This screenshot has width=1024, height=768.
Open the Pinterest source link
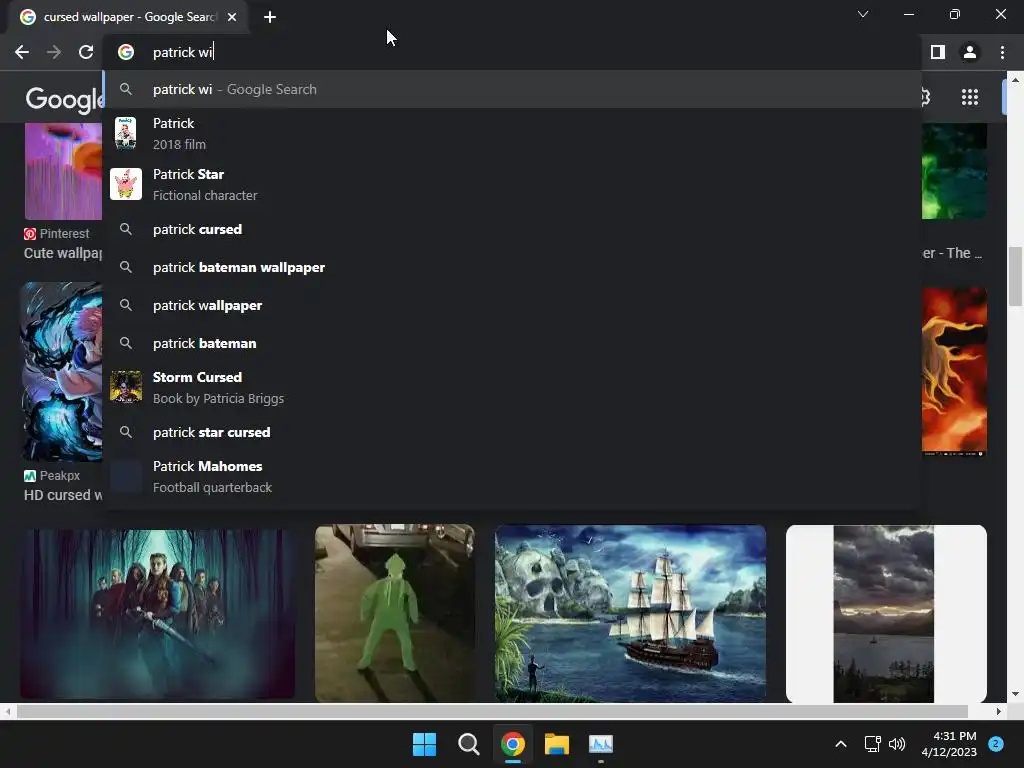pyautogui.click(x=57, y=234)
